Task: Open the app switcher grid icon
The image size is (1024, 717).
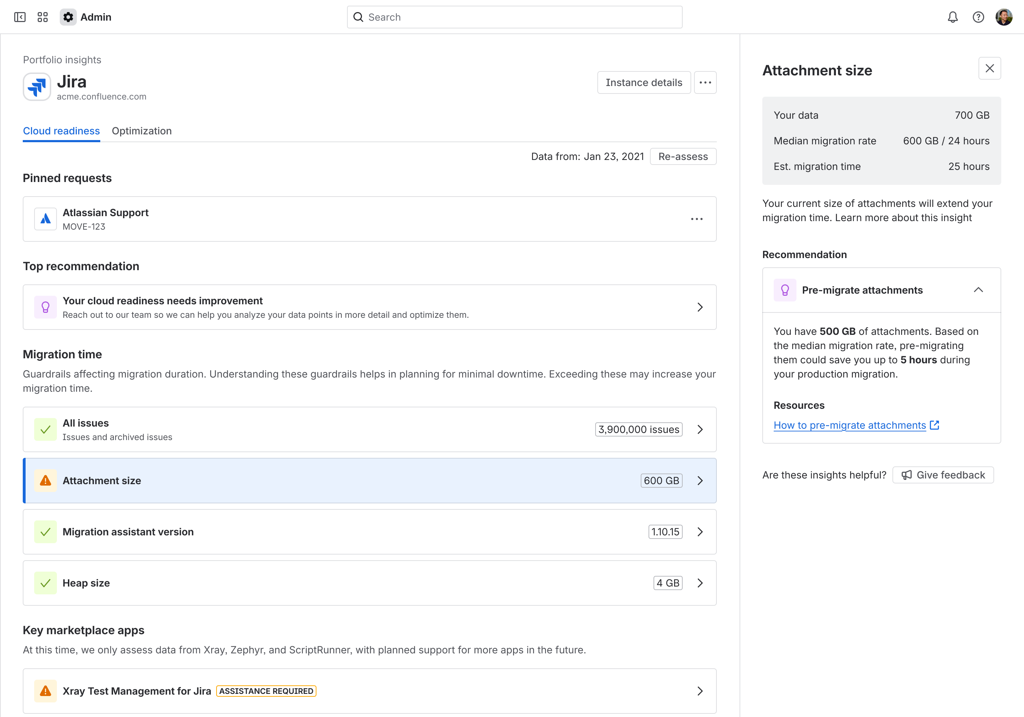Action: tap(41, 16)
